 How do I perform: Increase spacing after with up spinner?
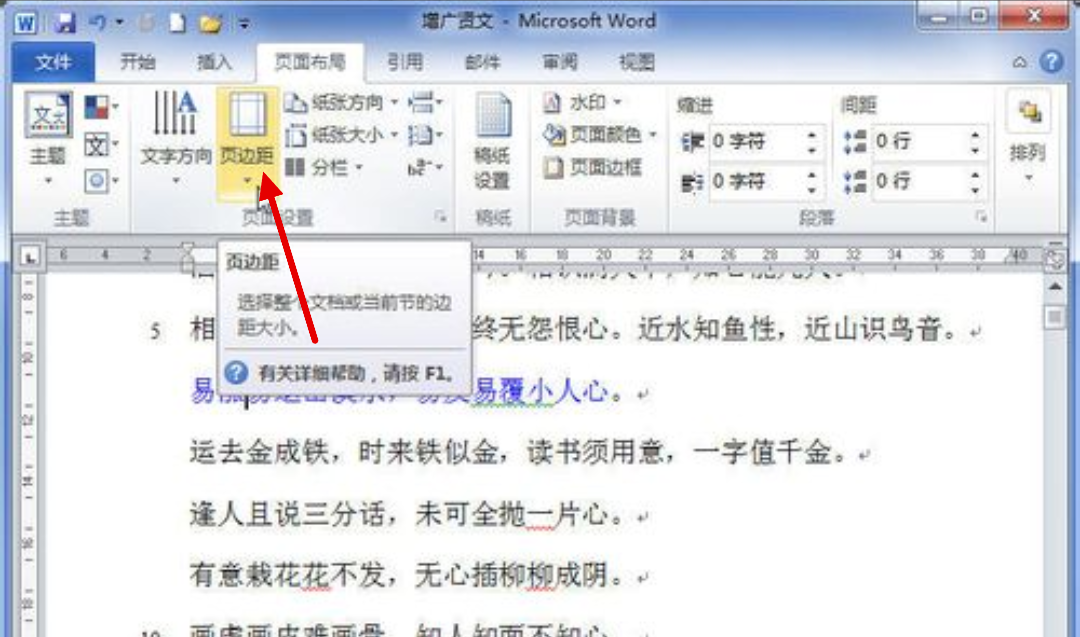tap(975, 174)
